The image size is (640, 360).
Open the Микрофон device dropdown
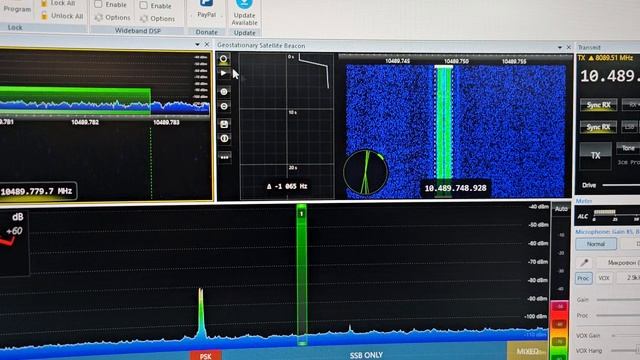618,263
